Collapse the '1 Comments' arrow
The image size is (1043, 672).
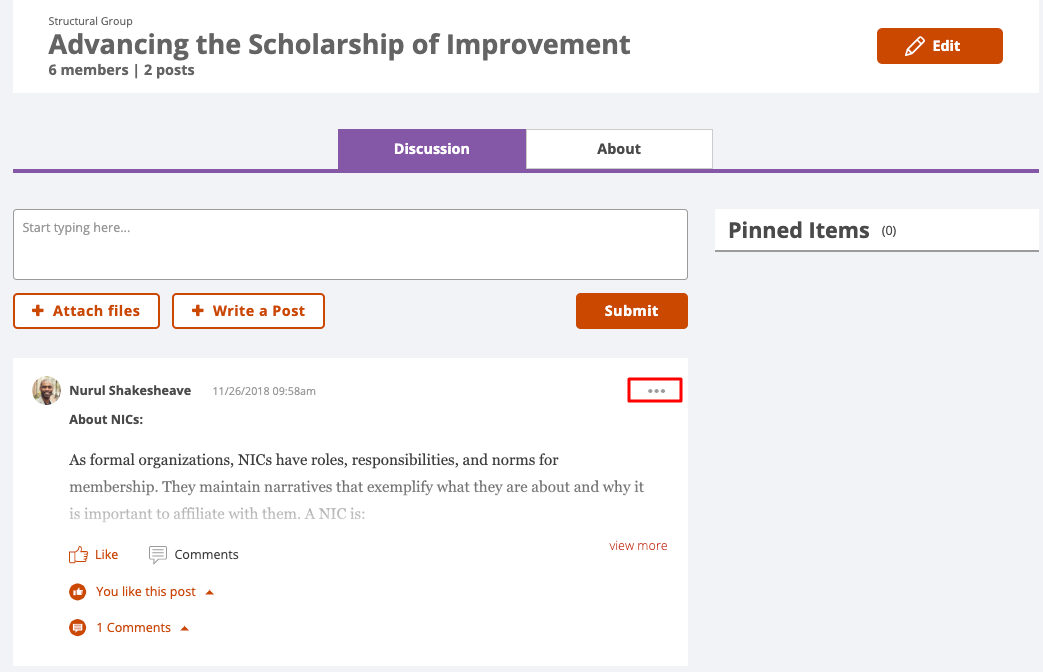click(185, 628)
